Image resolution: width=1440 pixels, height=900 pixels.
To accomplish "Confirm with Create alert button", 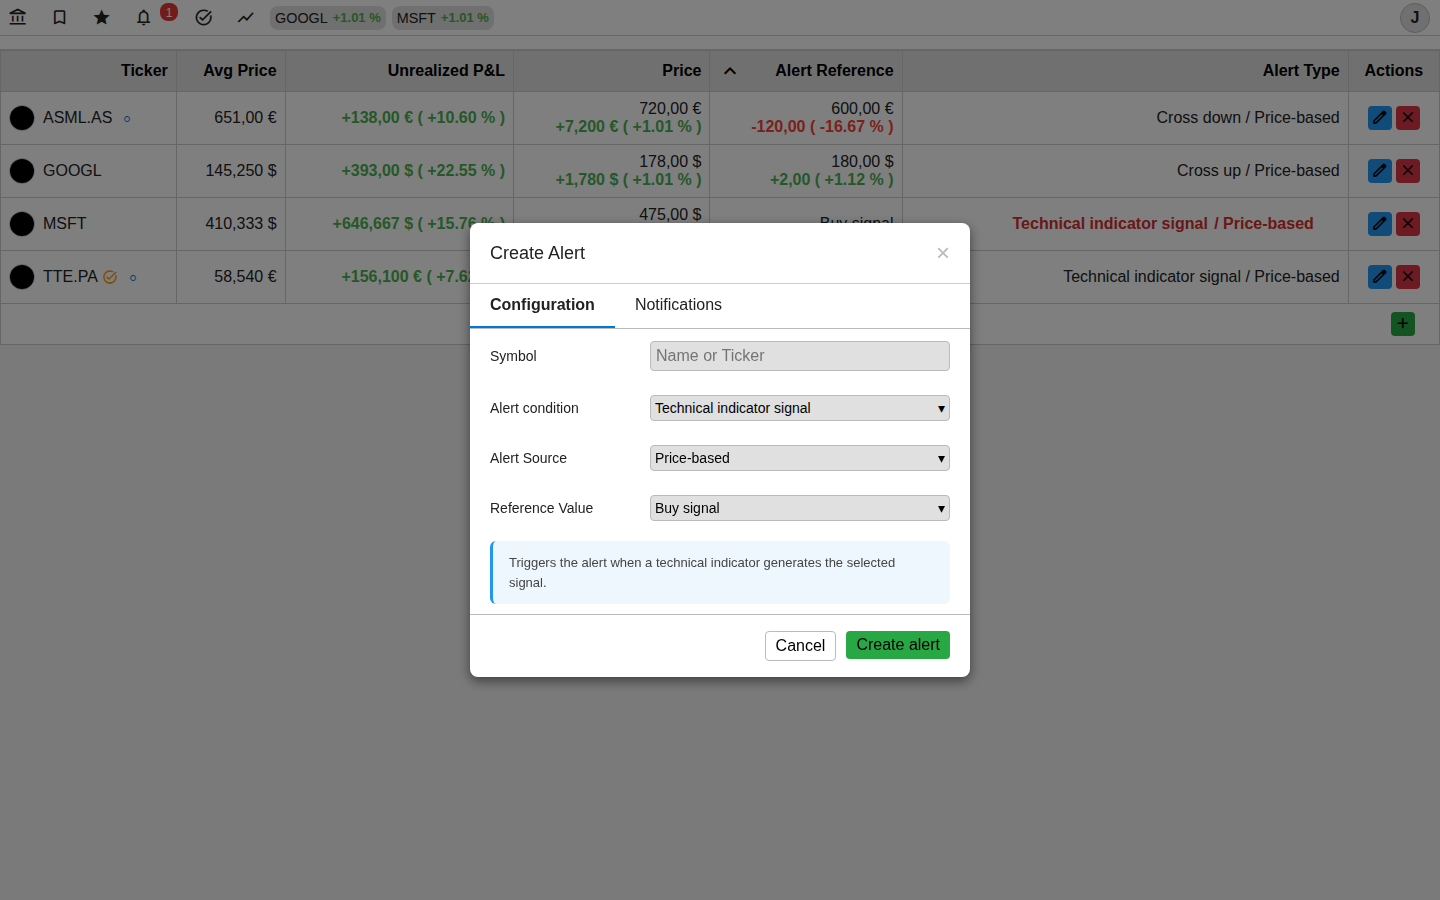I will coord(898,645).
